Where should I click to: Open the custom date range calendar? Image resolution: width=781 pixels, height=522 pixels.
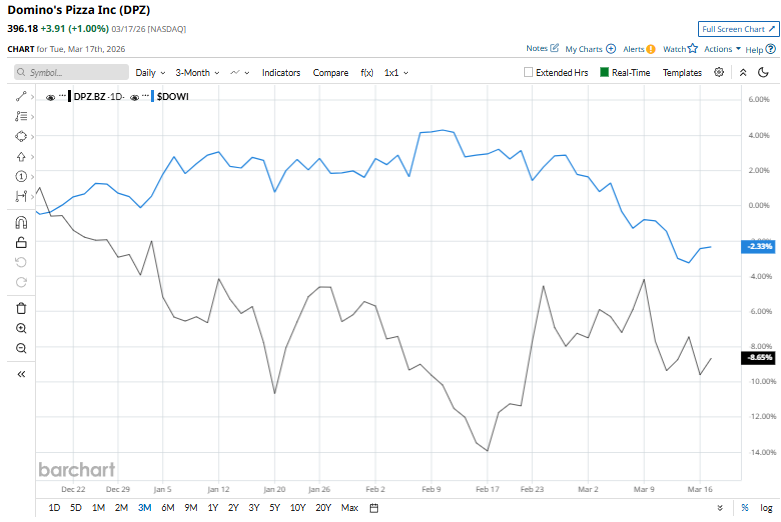[373, 508]
